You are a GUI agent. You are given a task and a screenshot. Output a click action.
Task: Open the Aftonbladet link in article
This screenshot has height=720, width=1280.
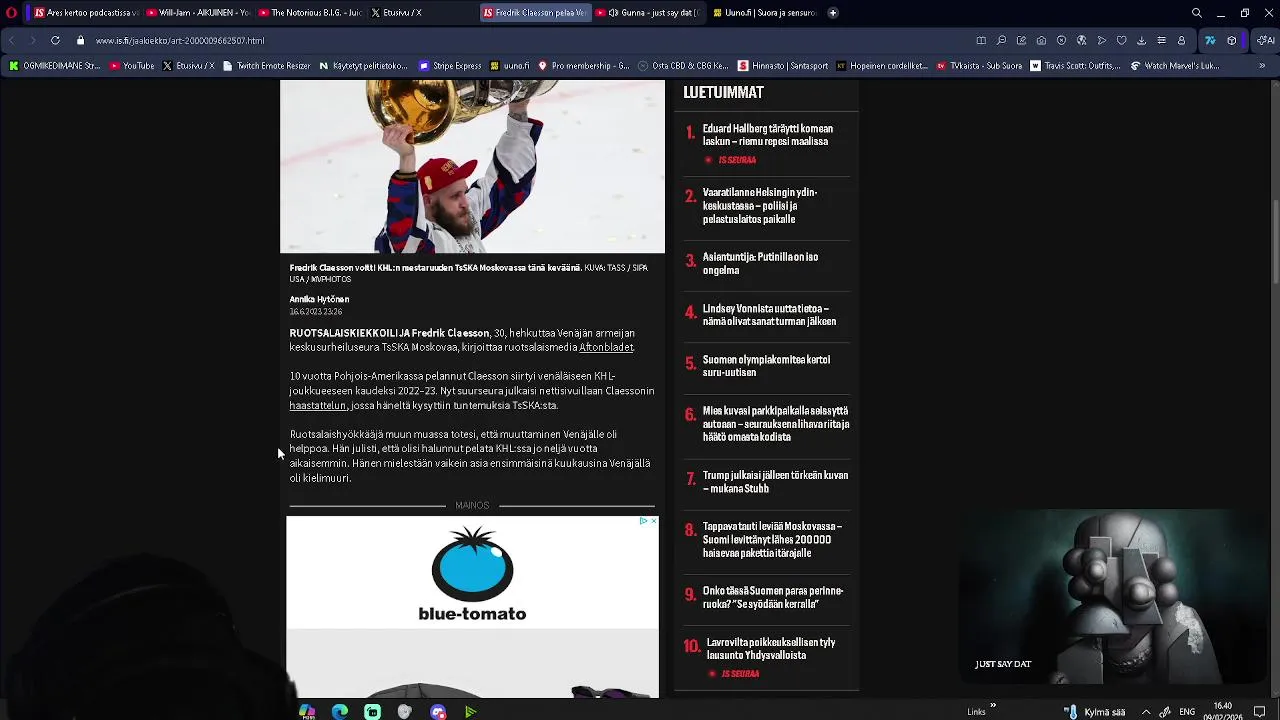coord(606,347)
